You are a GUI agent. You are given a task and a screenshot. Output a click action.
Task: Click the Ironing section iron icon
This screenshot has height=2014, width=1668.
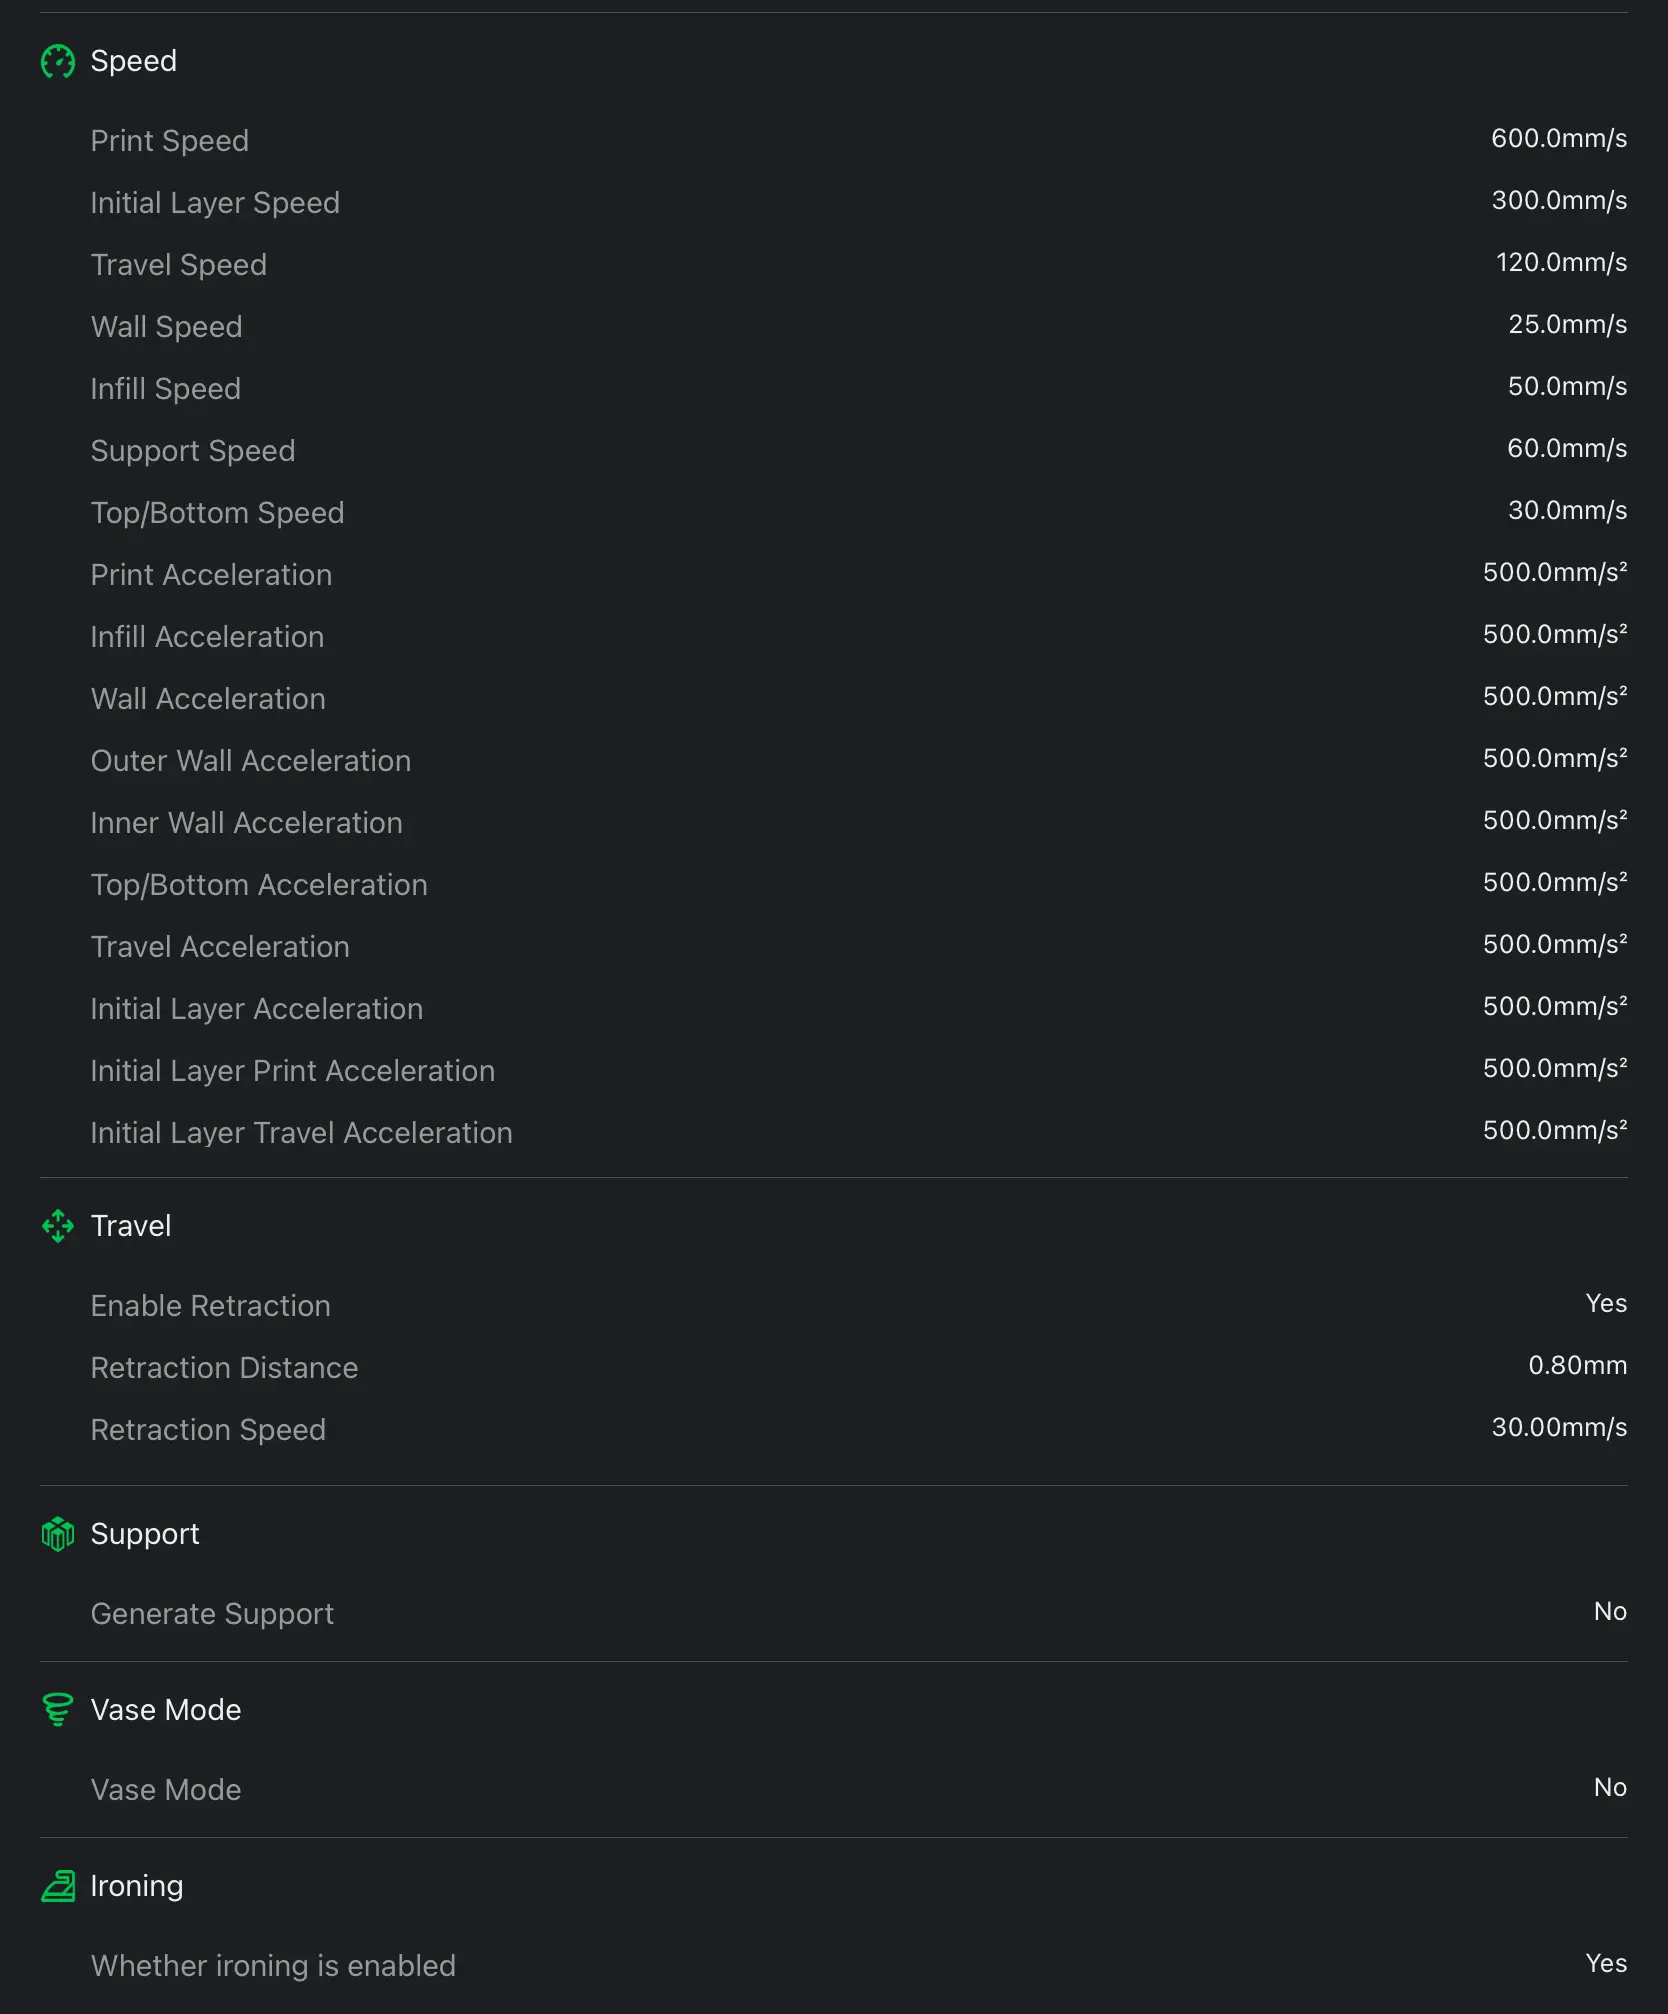tap(58, 1886)
